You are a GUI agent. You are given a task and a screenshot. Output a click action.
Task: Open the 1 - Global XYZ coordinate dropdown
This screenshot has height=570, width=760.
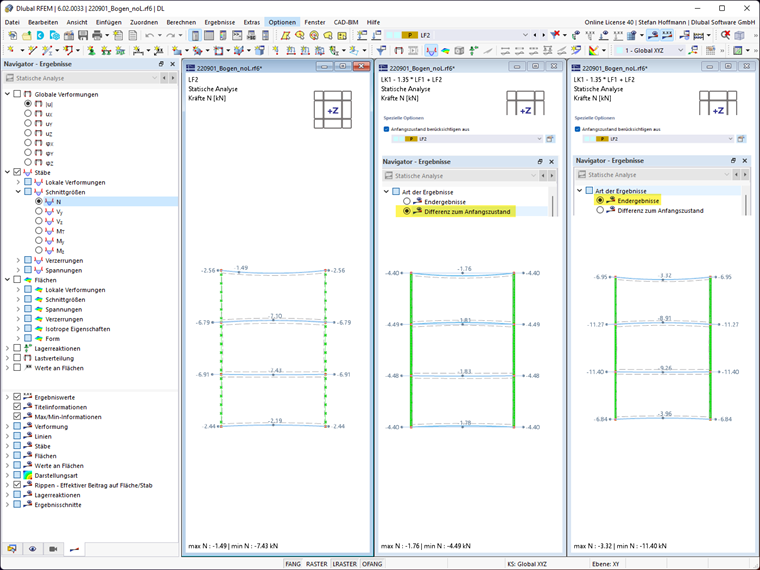click(680, 50)
